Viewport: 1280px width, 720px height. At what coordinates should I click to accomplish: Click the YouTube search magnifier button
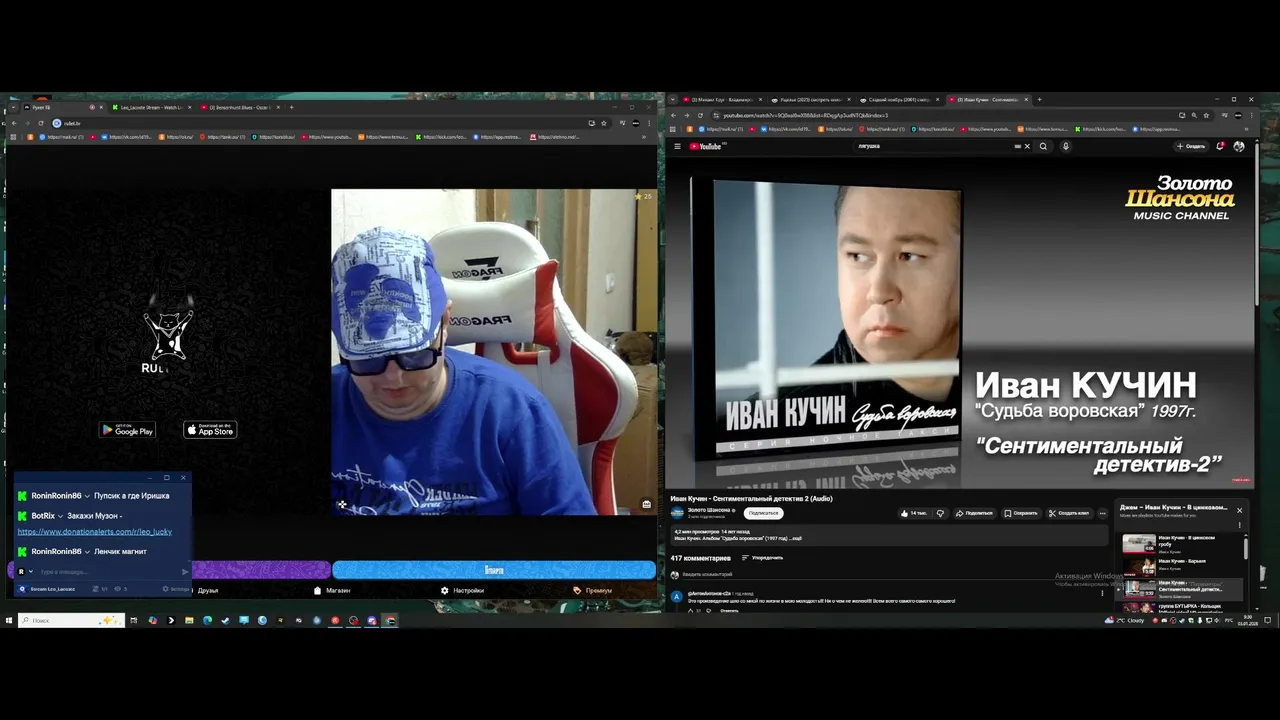coord(1043,146)
